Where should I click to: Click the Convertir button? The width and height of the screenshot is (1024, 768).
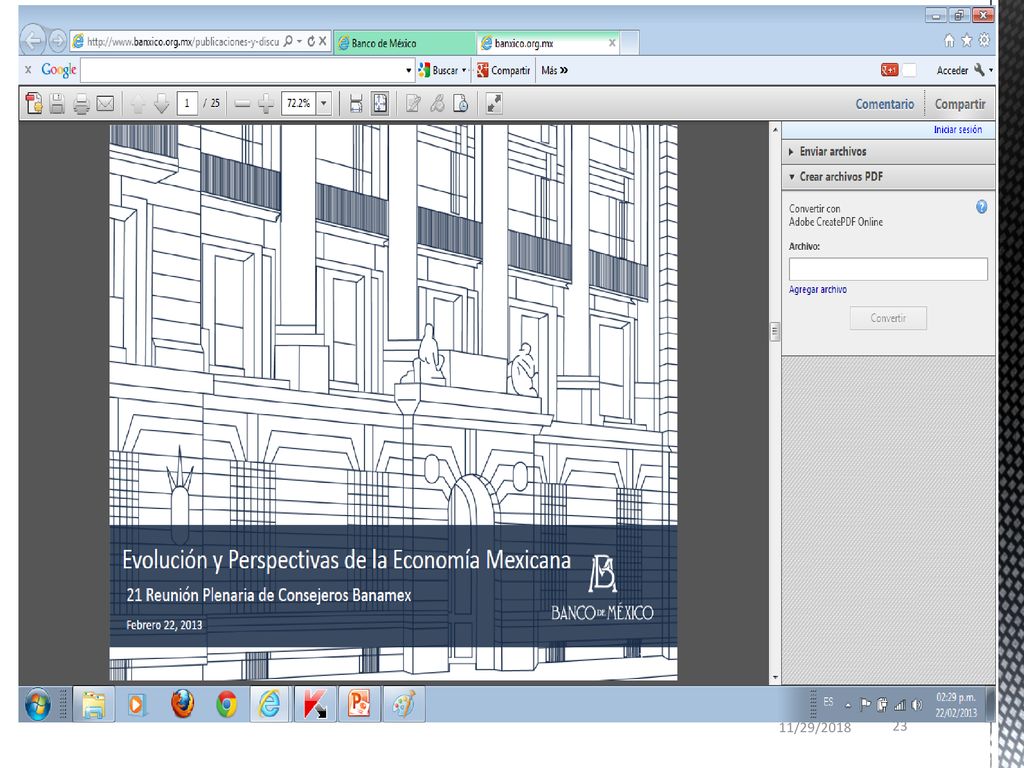888,318
